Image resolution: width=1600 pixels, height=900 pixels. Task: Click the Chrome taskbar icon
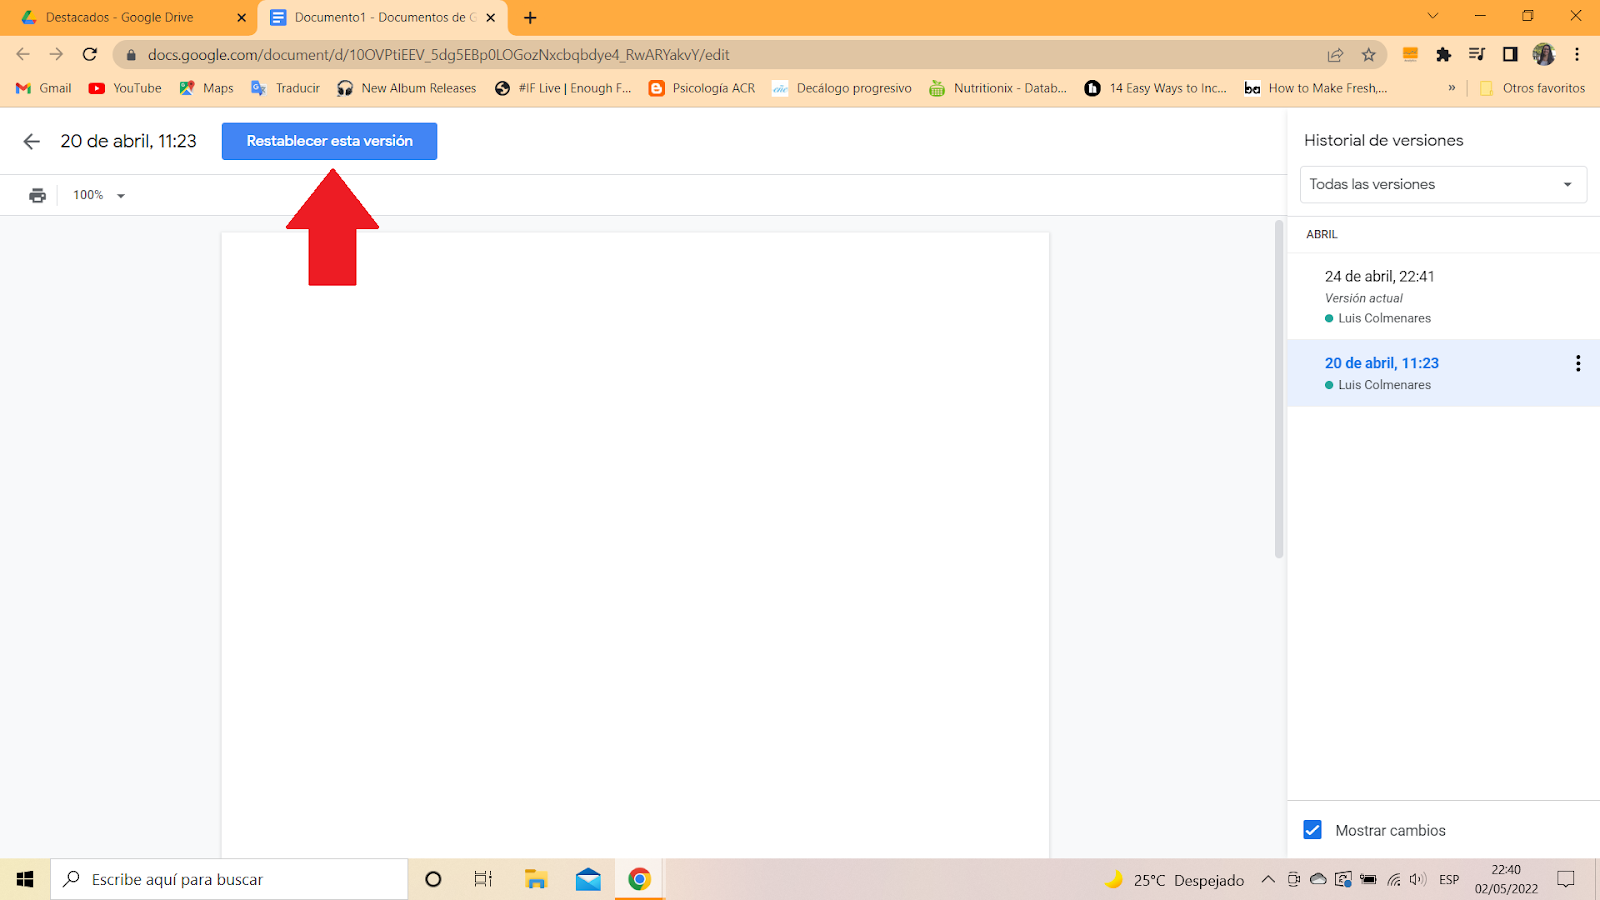639,879
